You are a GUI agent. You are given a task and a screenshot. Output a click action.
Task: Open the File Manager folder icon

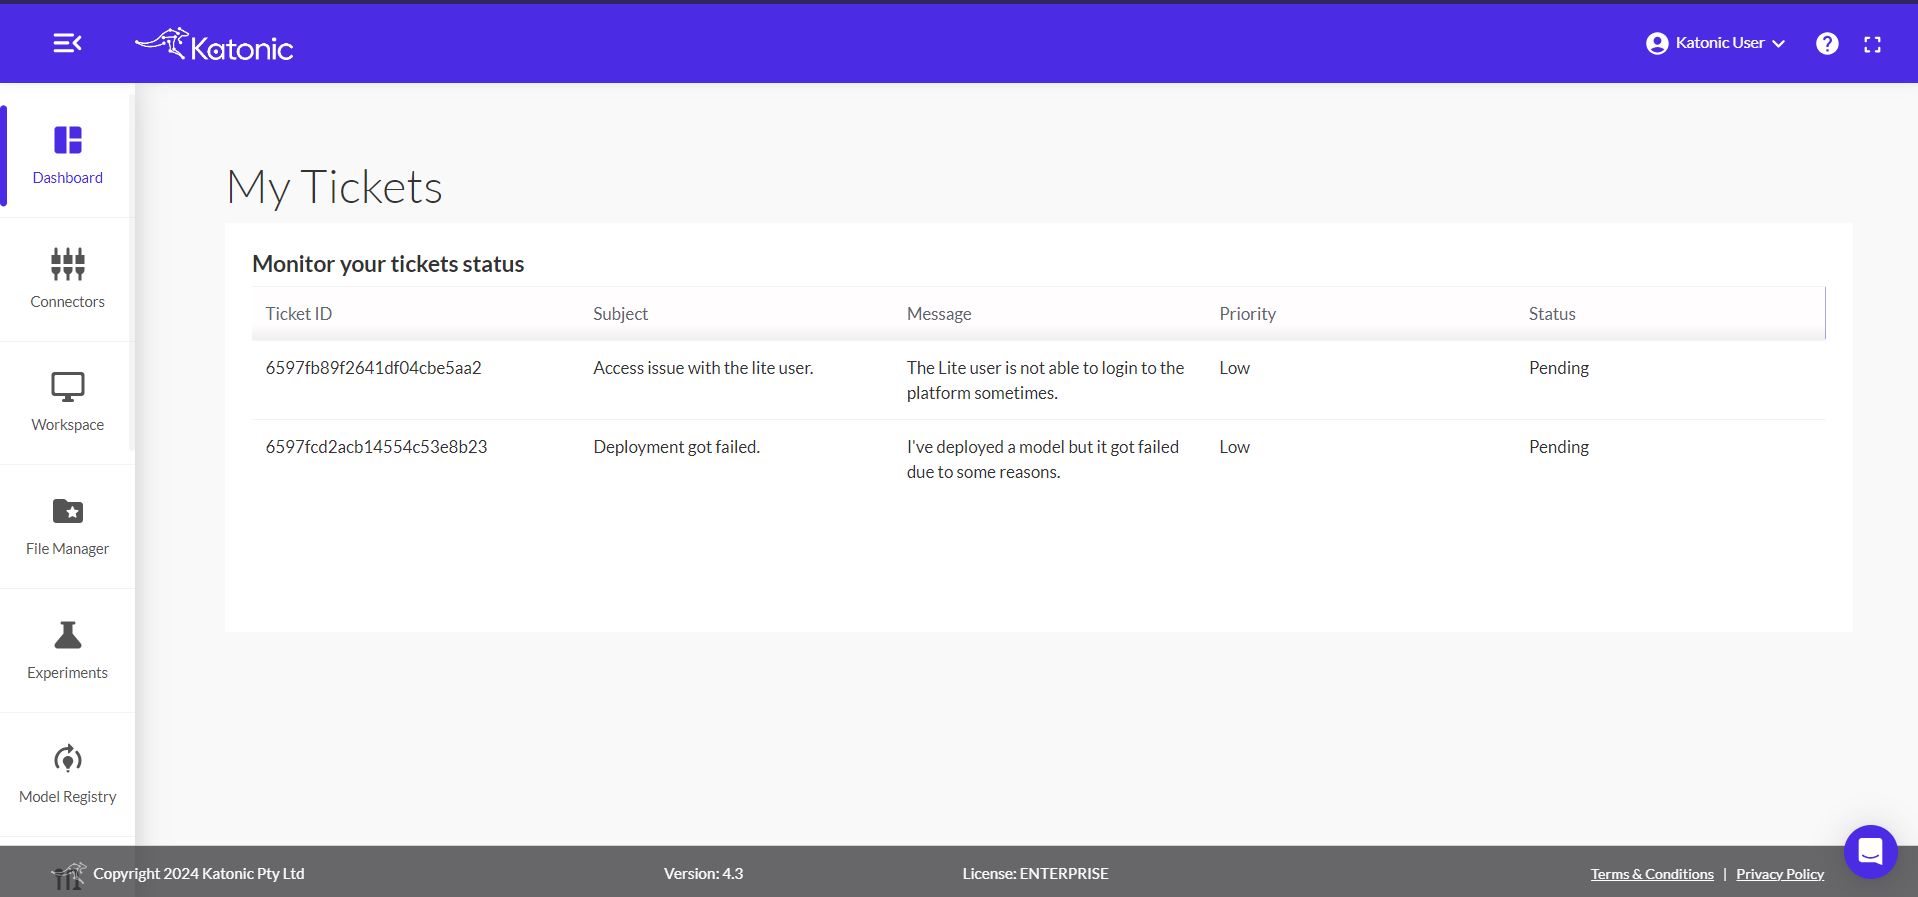click(x=68, y=511)
